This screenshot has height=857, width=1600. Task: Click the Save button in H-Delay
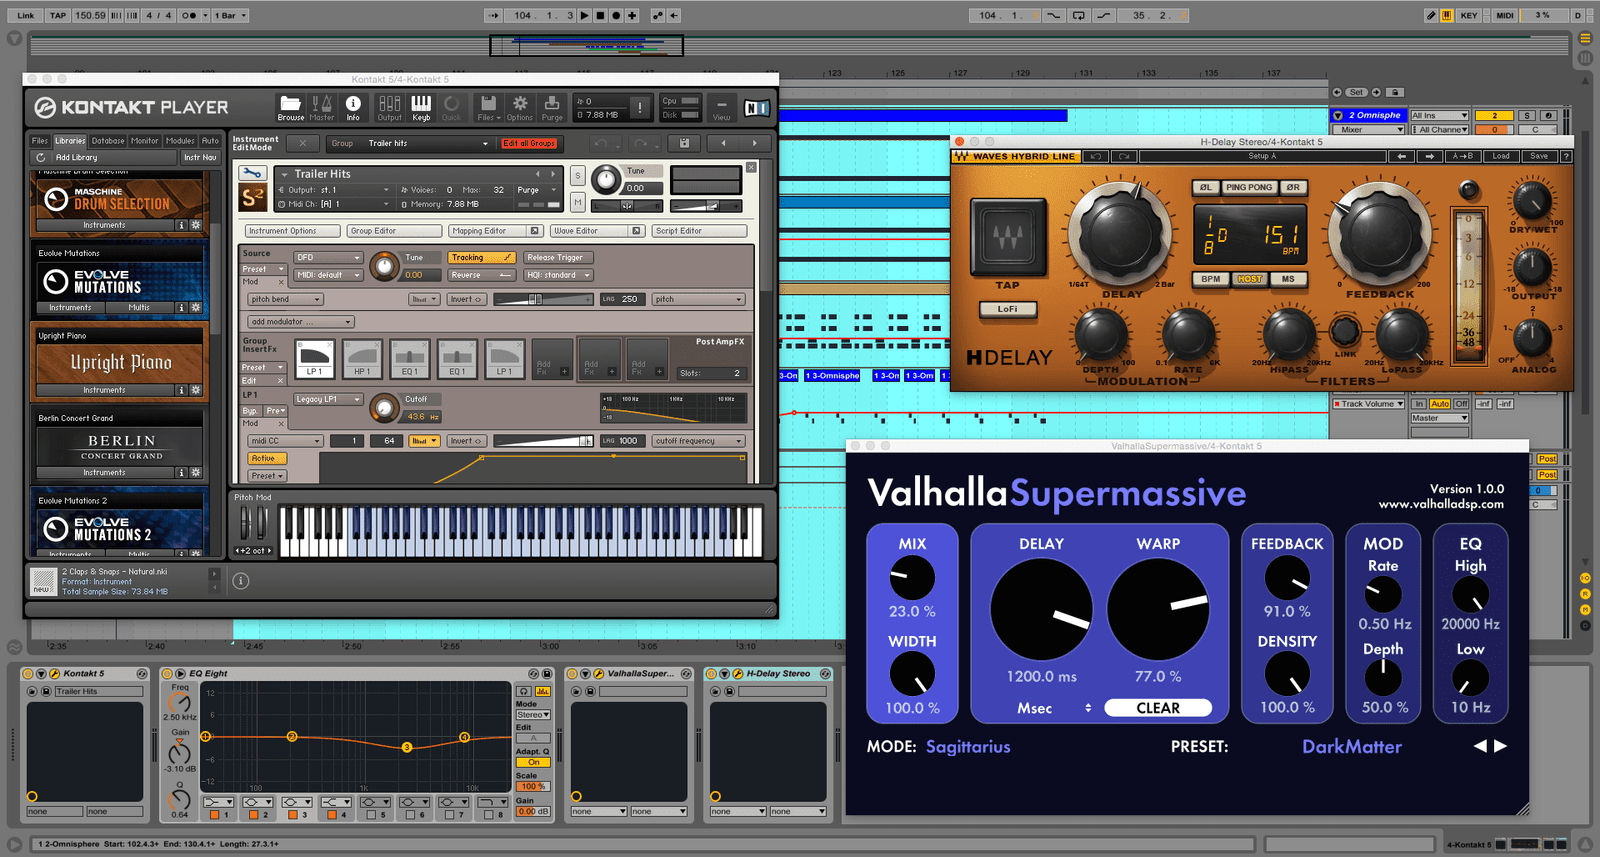pyautogui.click(x=1539, y=156)
